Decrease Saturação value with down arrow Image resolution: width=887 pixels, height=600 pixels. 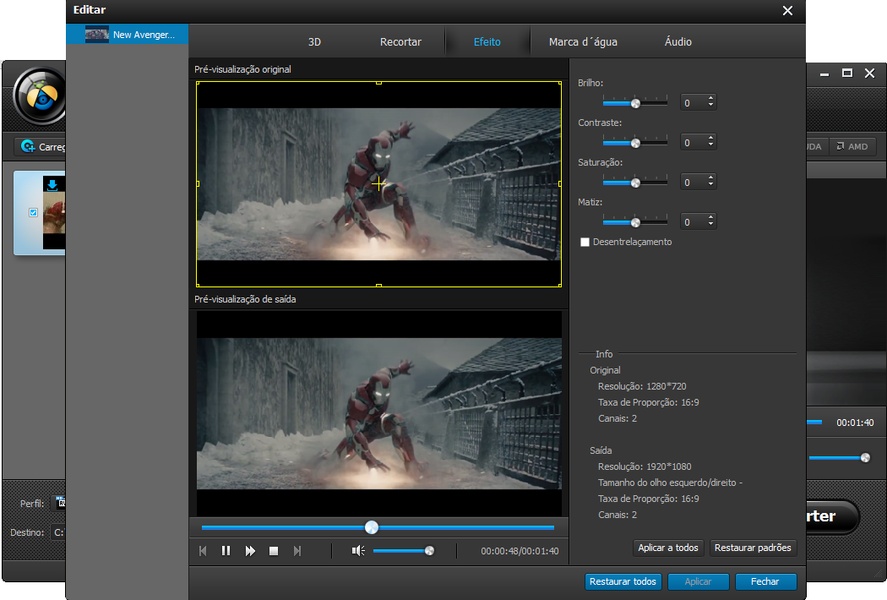(x=711, y=185)
